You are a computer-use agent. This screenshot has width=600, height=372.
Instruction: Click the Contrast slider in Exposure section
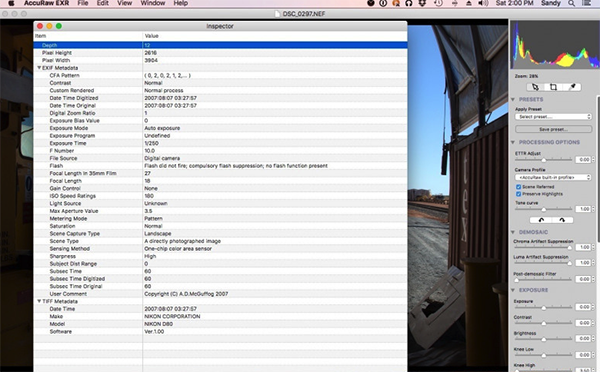(x=543, y=323)
